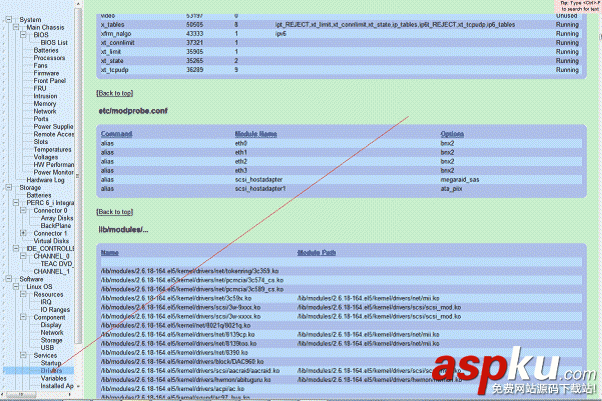
Task: Select the eth0 module name cell
Action: tap(241, 143)
